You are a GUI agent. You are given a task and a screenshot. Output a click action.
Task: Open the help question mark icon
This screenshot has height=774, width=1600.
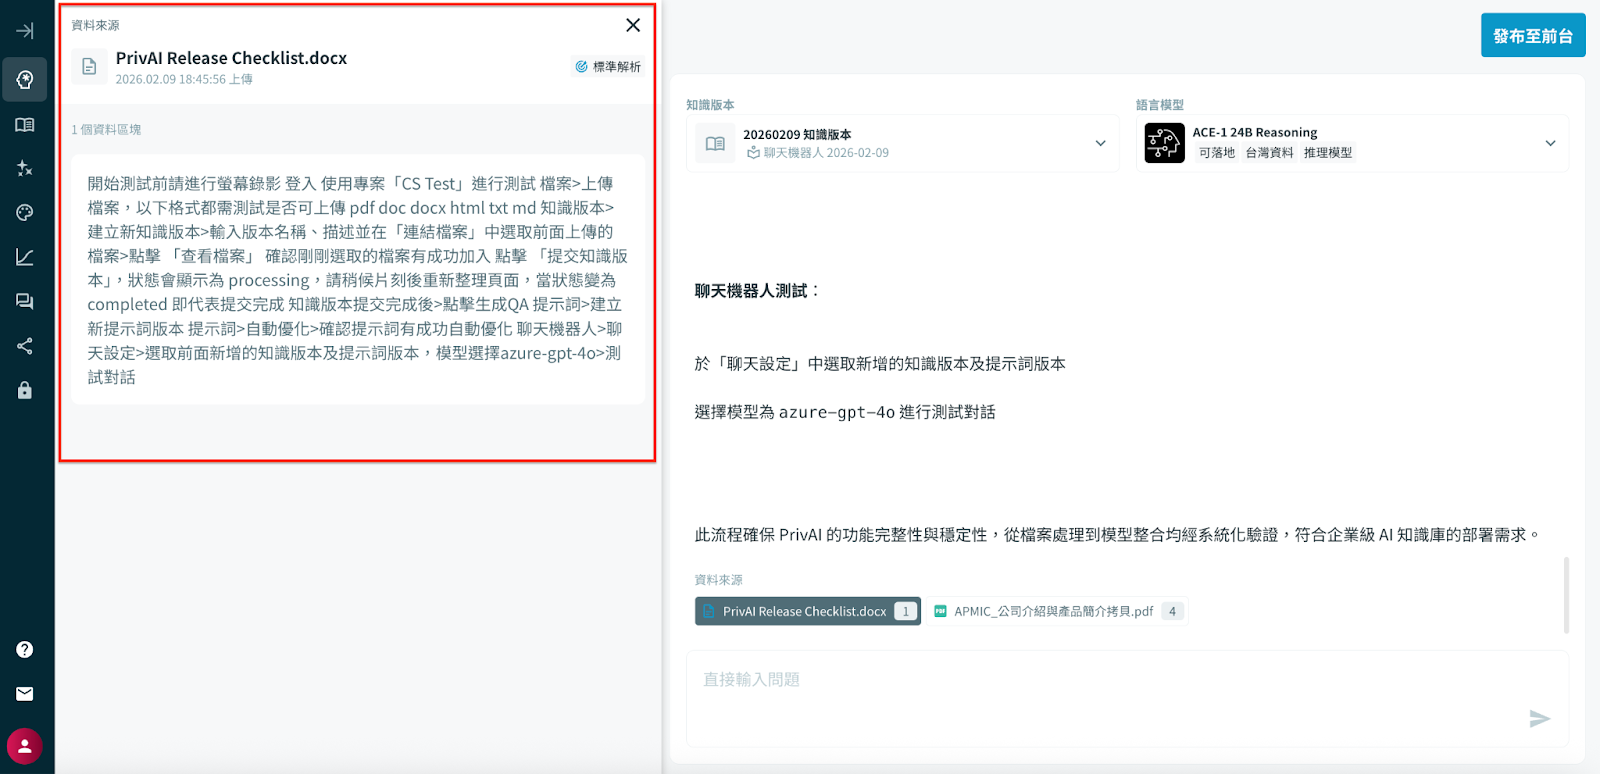(x=25, y=650)
